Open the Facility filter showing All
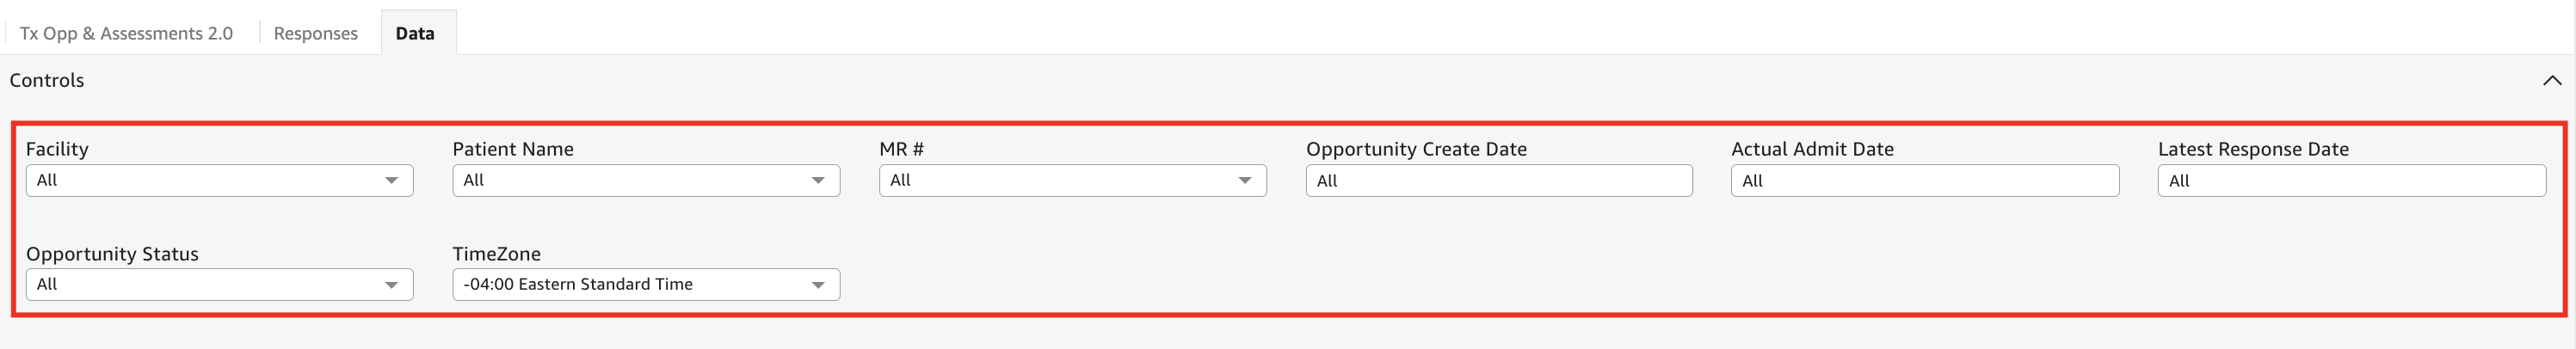This screenshot has width=2576, height=349. point(200,181)
